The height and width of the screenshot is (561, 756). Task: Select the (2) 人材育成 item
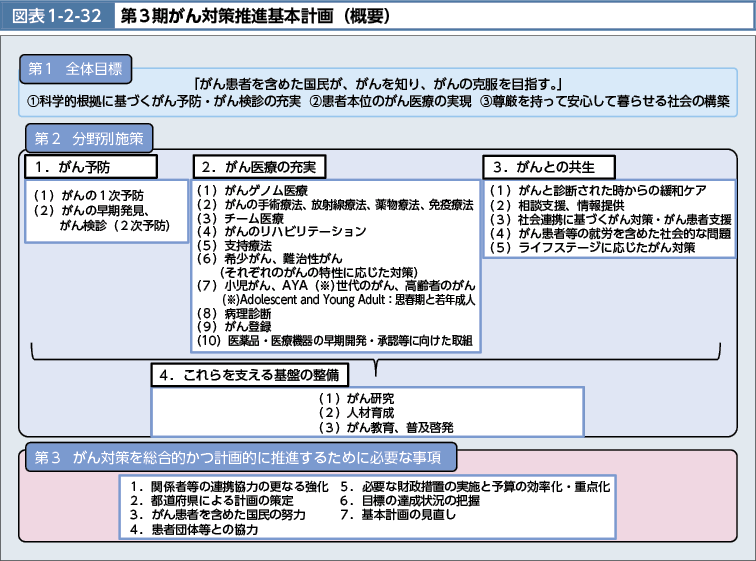[x=354, y=413]
